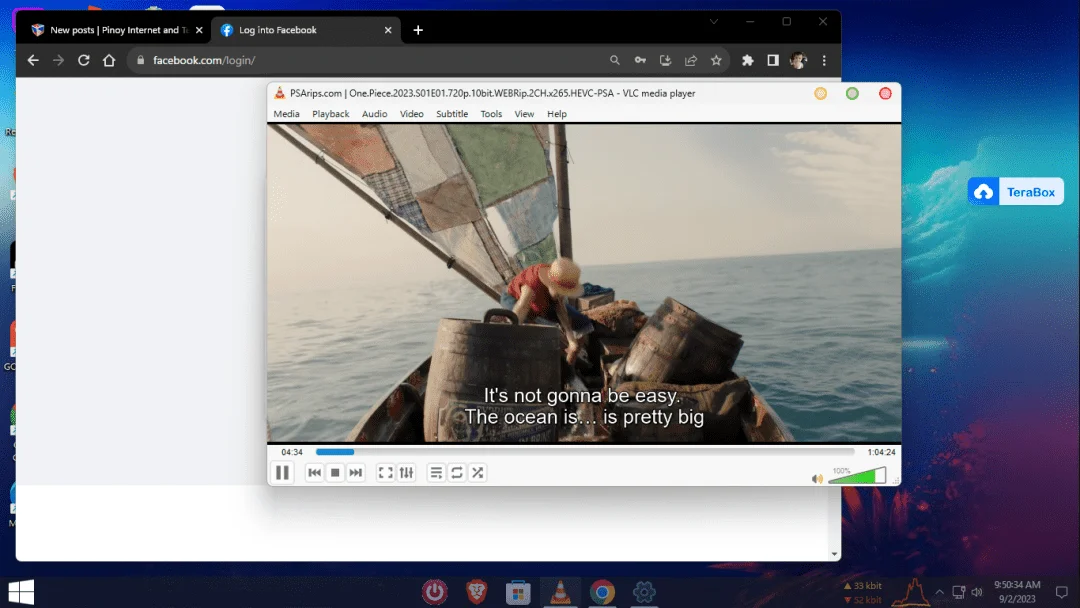Skip to next media in VLC
Screen dimensions: 1080x608
coord(355,472)
